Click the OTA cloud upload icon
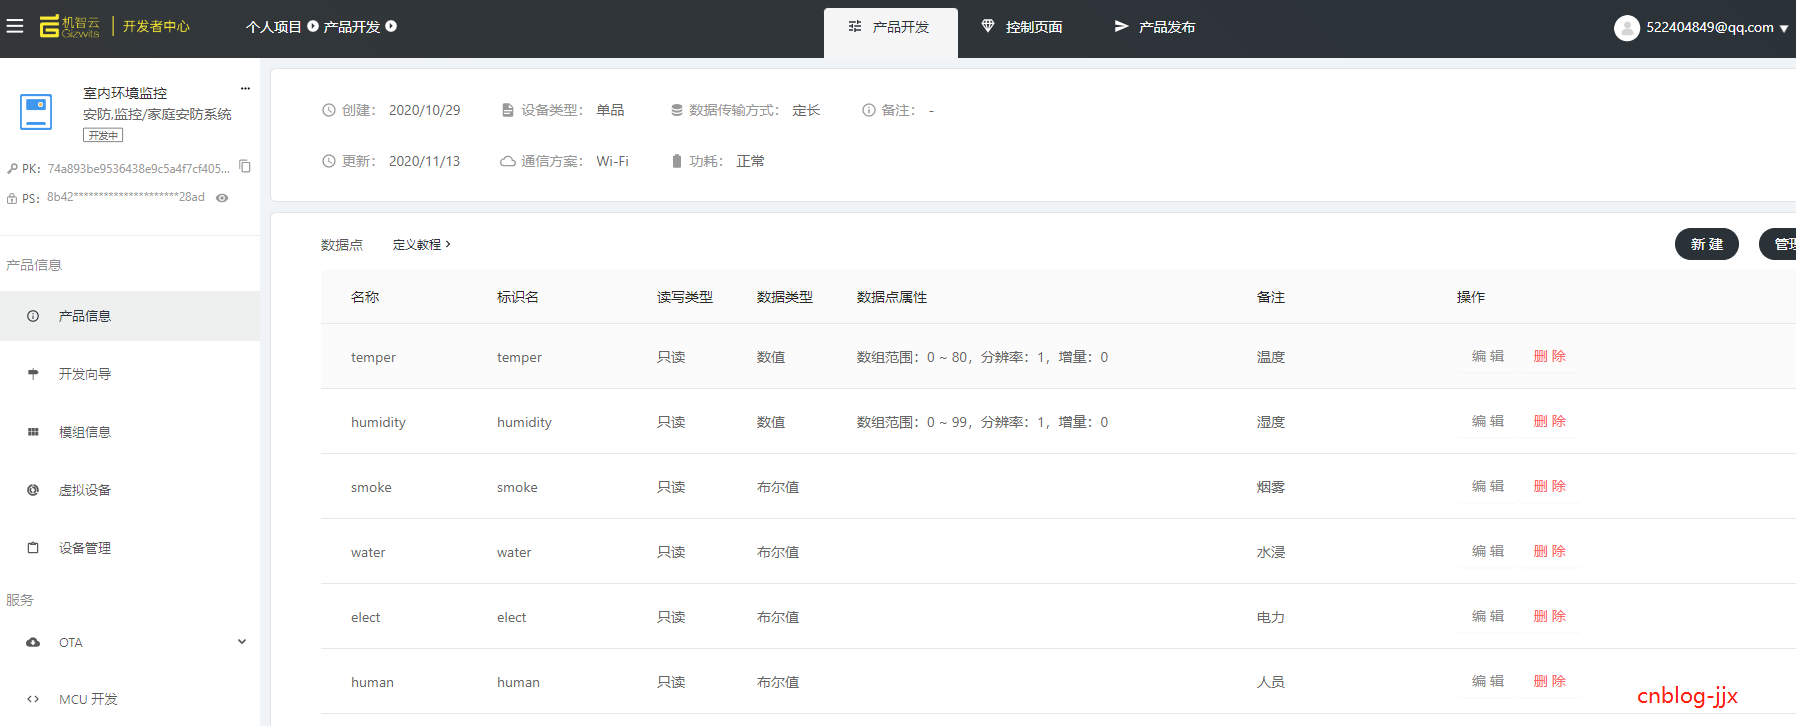The width and height of the screenshot is (1796, 726). click(33, 642)
